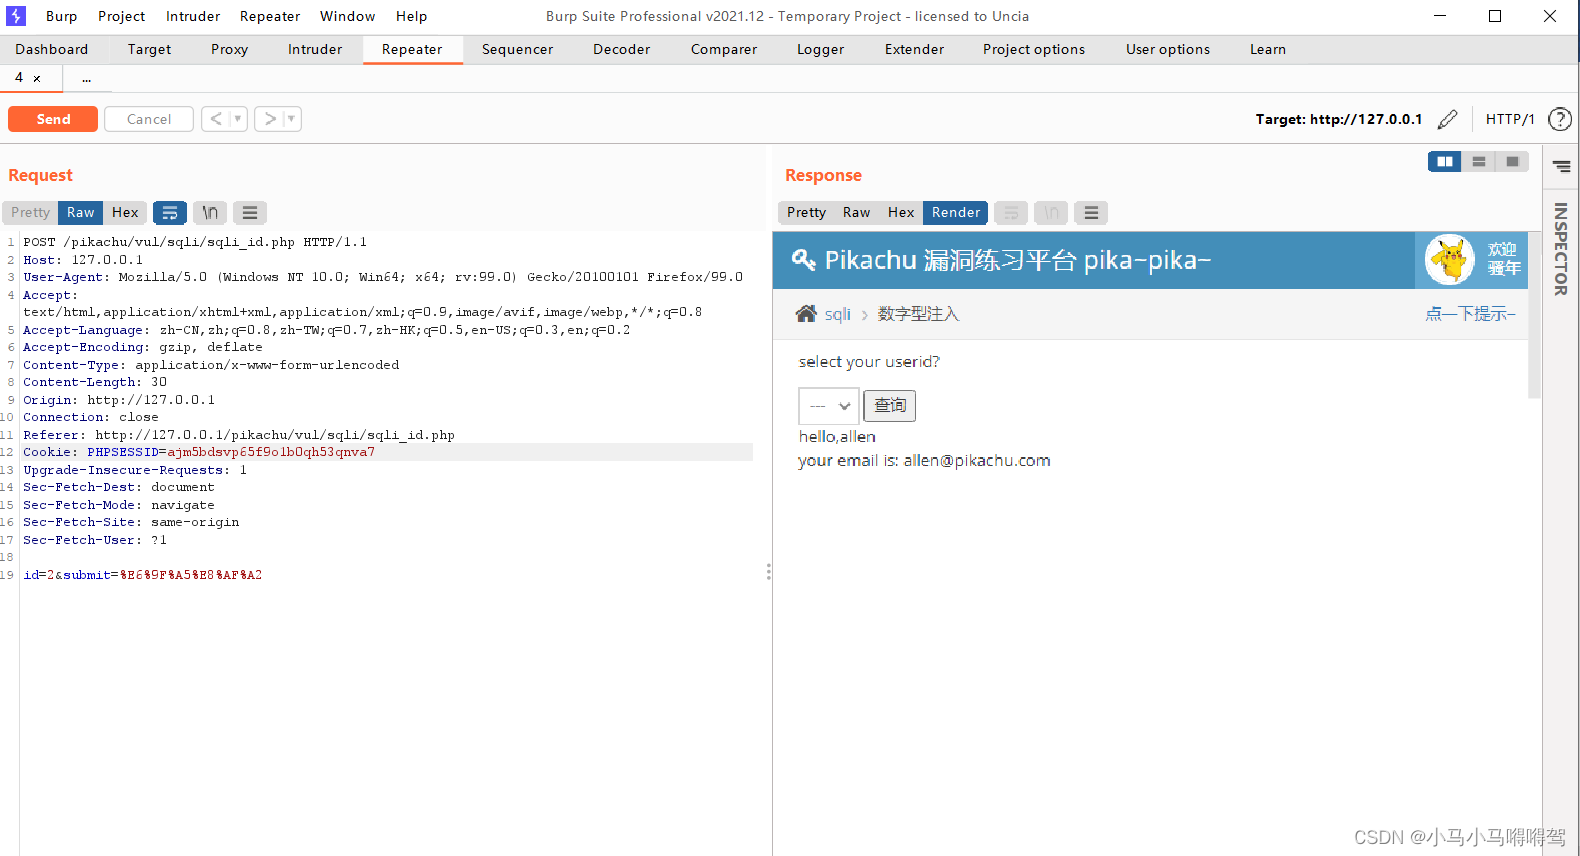The width and height of the screenshot is (1580, 856).
Task: Go to previous request history arrow
Action: [x=216, y=119]
